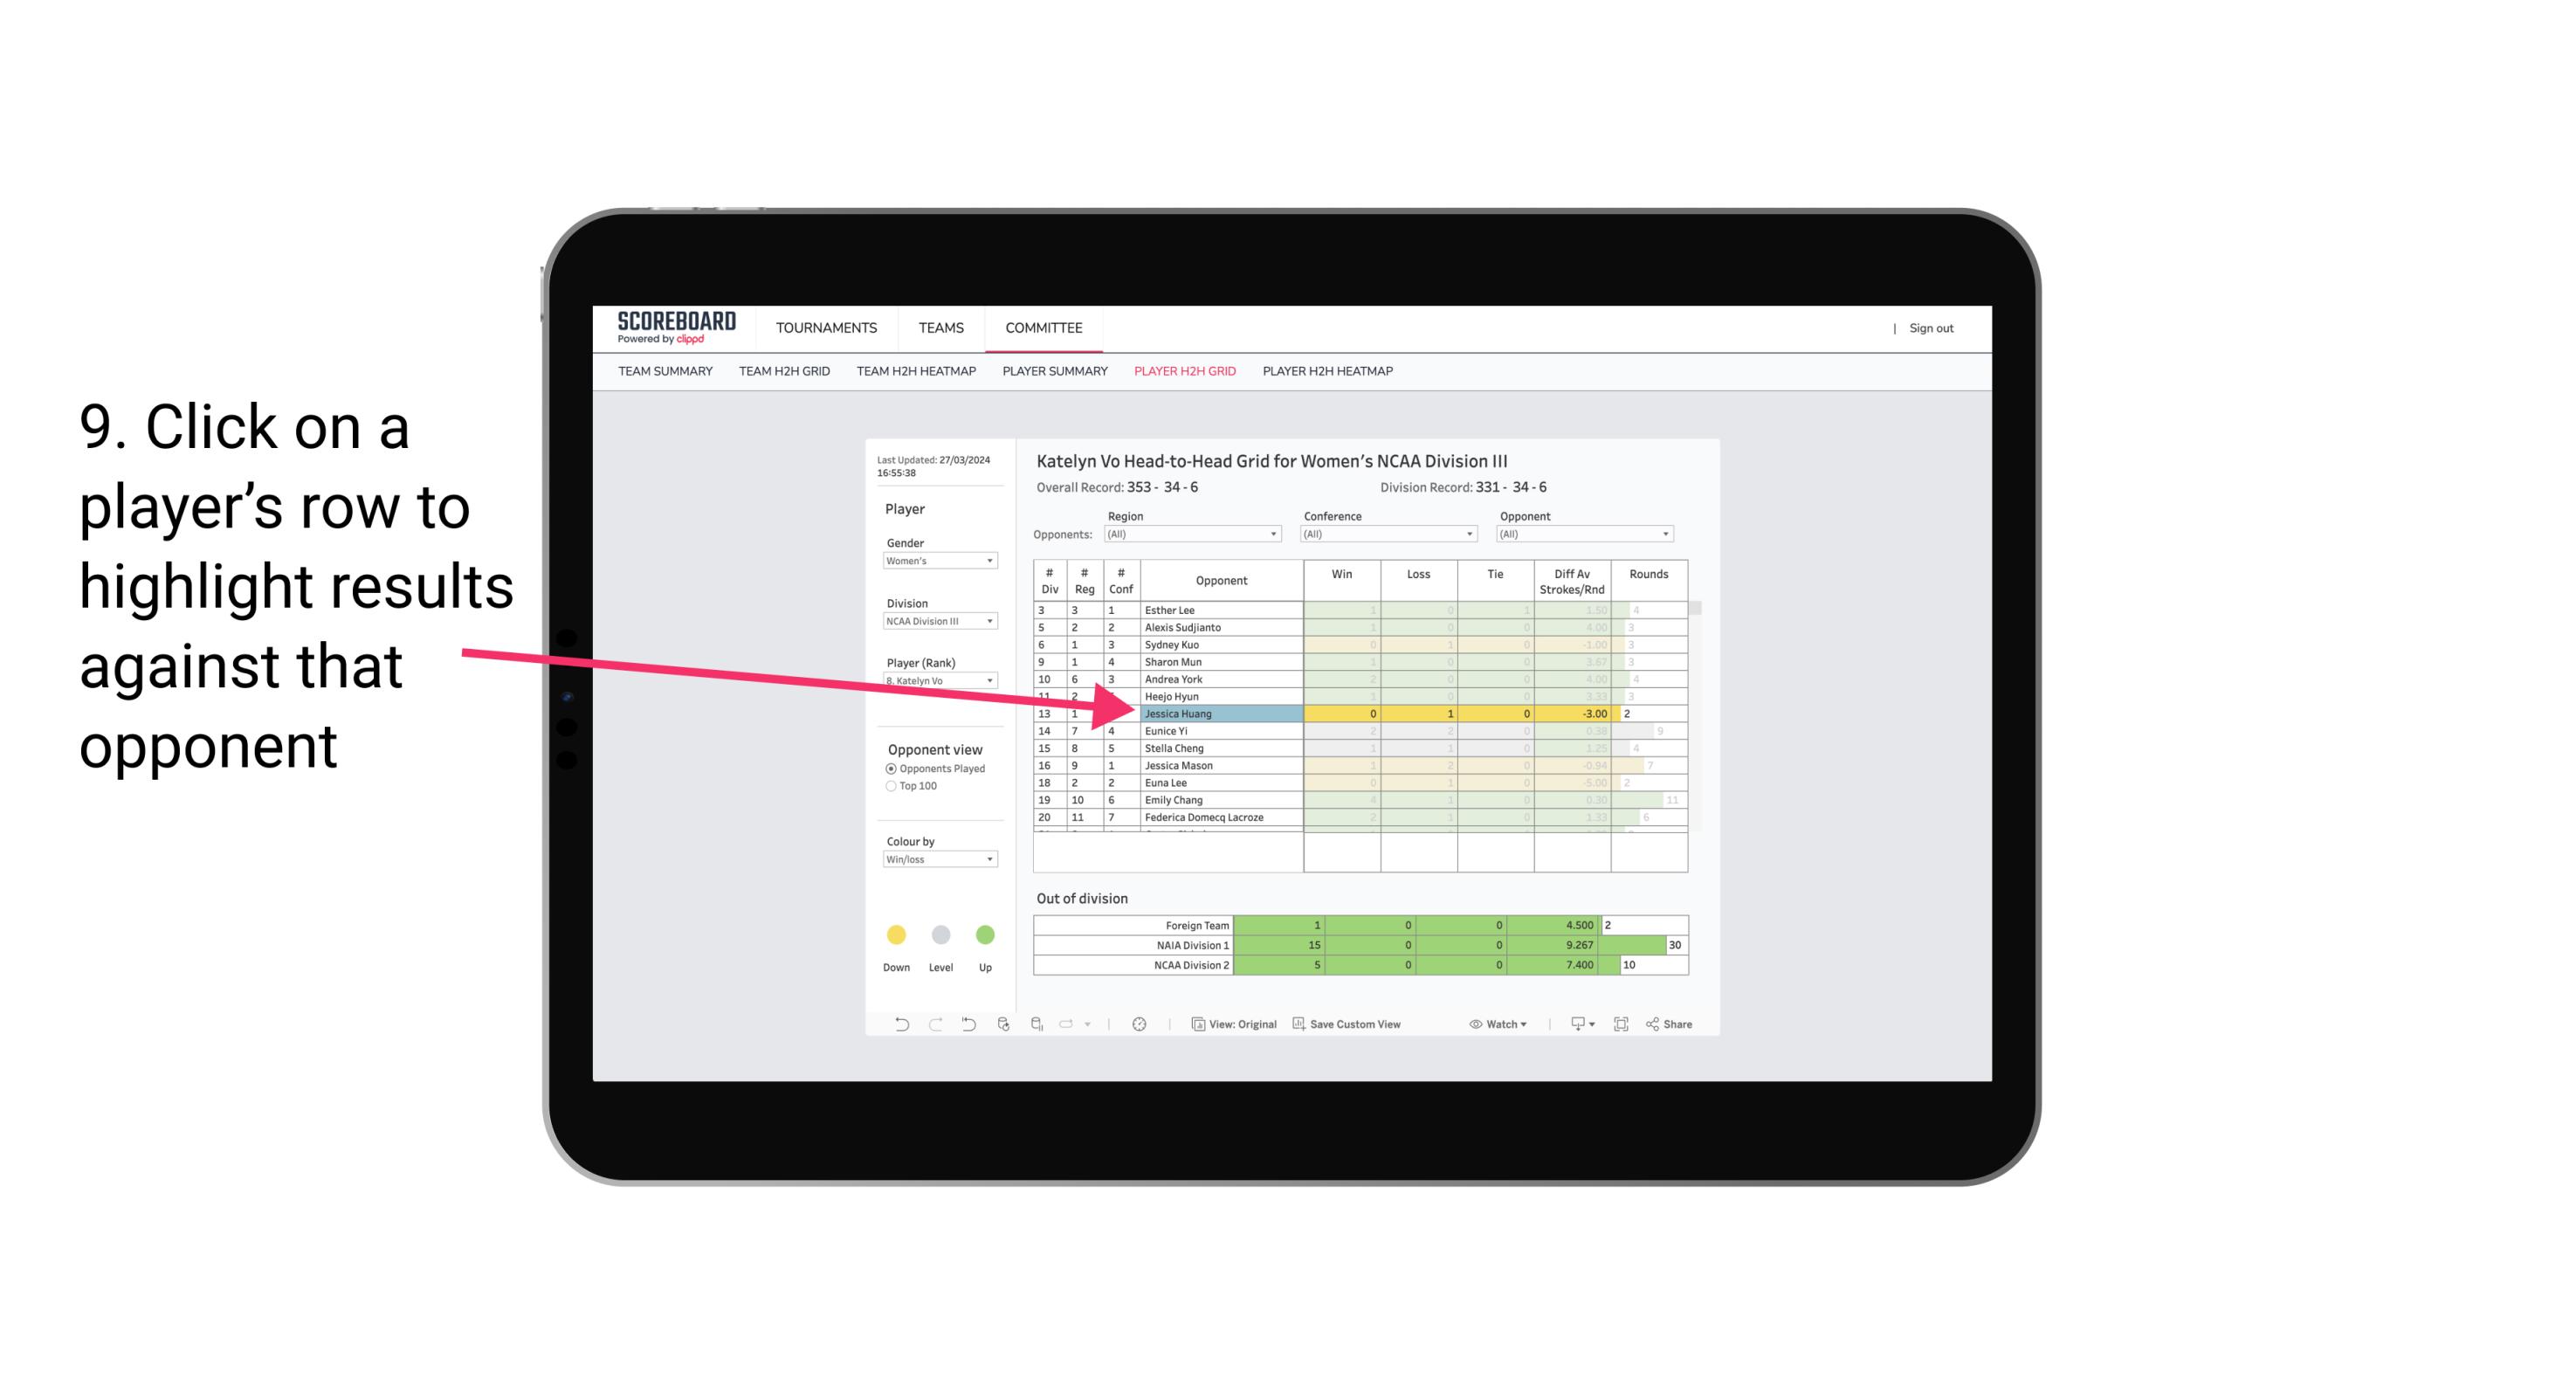Click the redo icon in toolbar
This screenshot has height=1386, width=2576.
(x=930, y=1026)
